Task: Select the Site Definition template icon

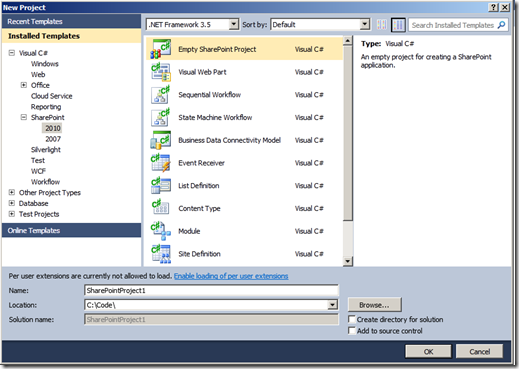Action: pos(160,254)
